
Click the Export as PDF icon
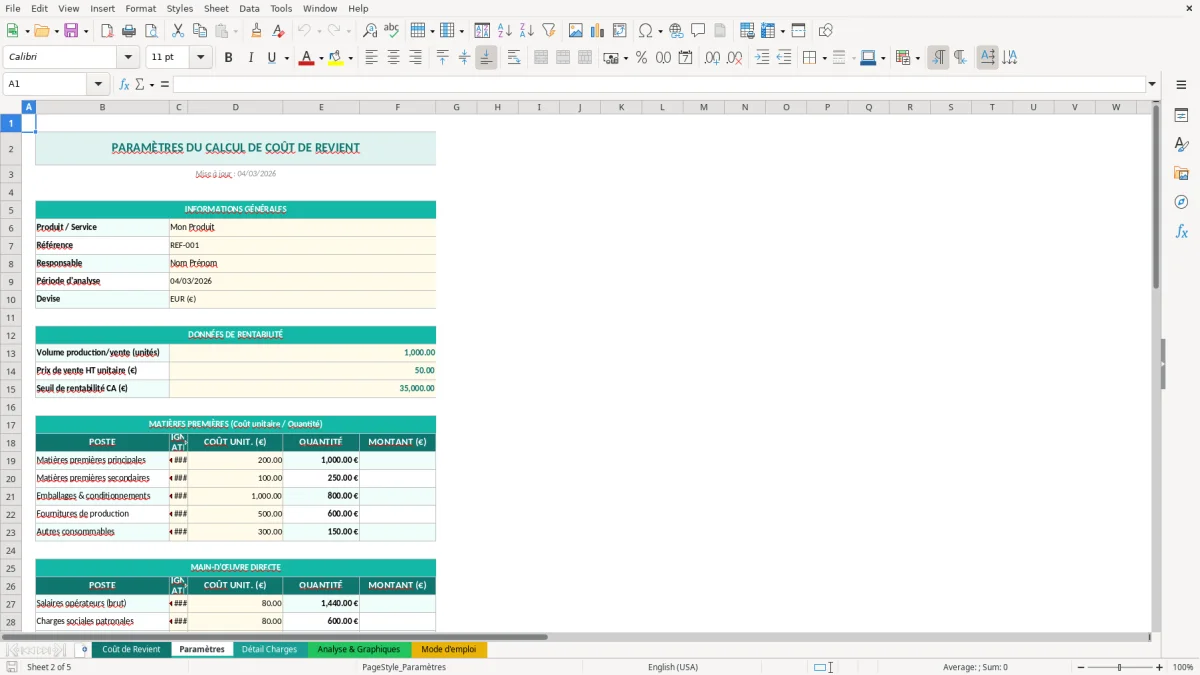click(x=107, y=31)
